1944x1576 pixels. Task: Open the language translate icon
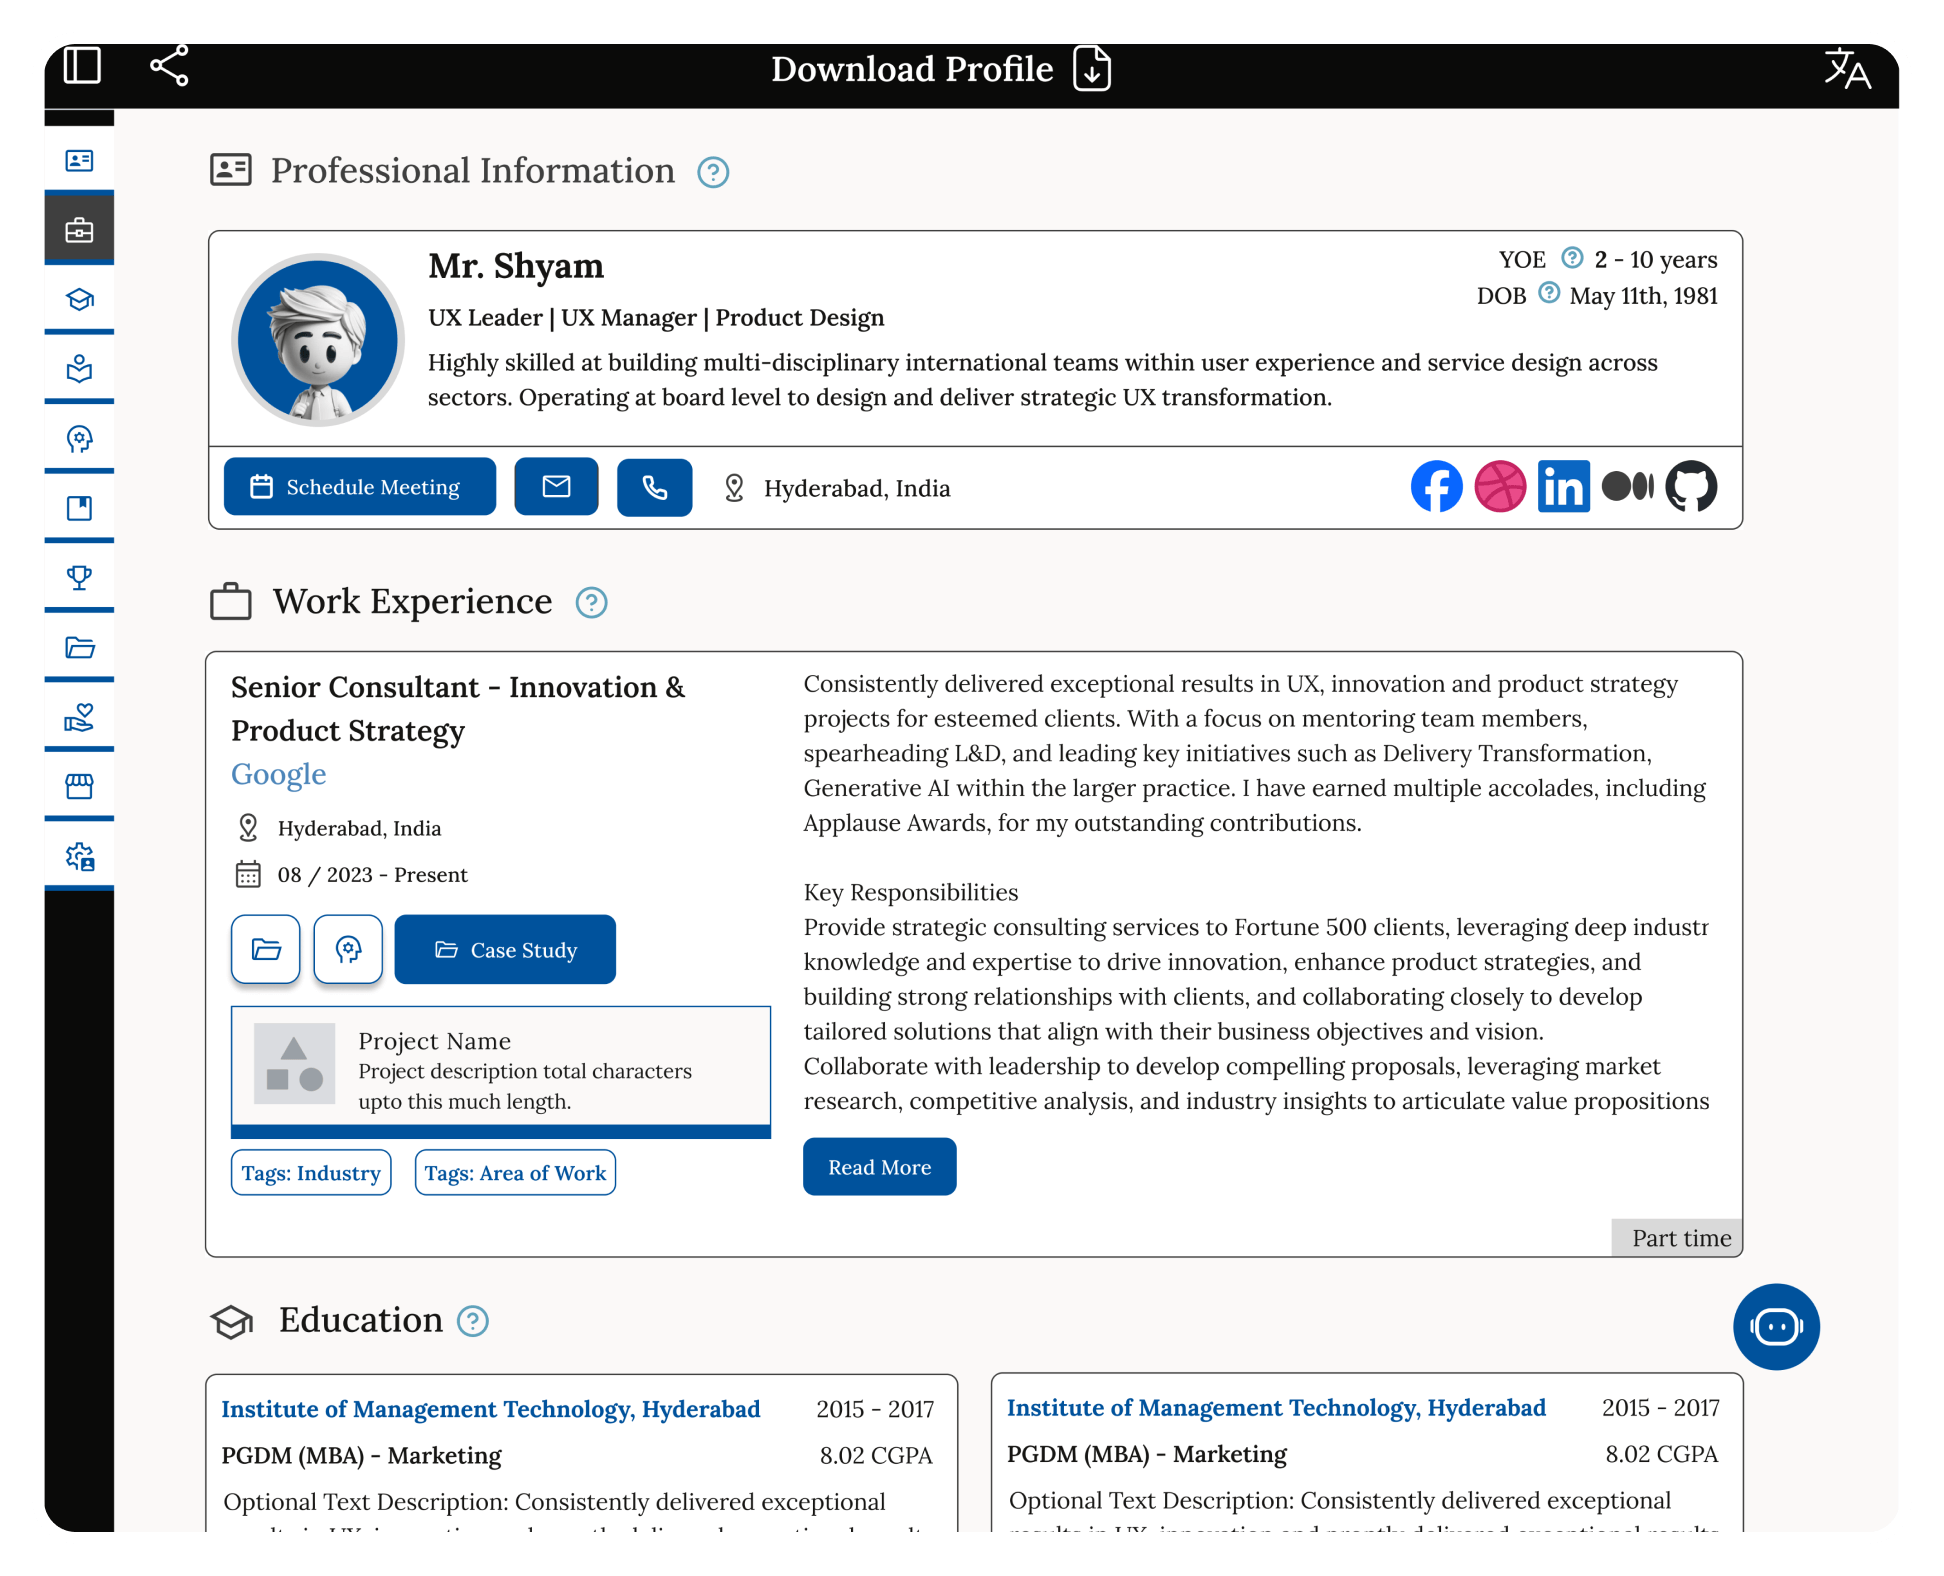point(1846,69)
